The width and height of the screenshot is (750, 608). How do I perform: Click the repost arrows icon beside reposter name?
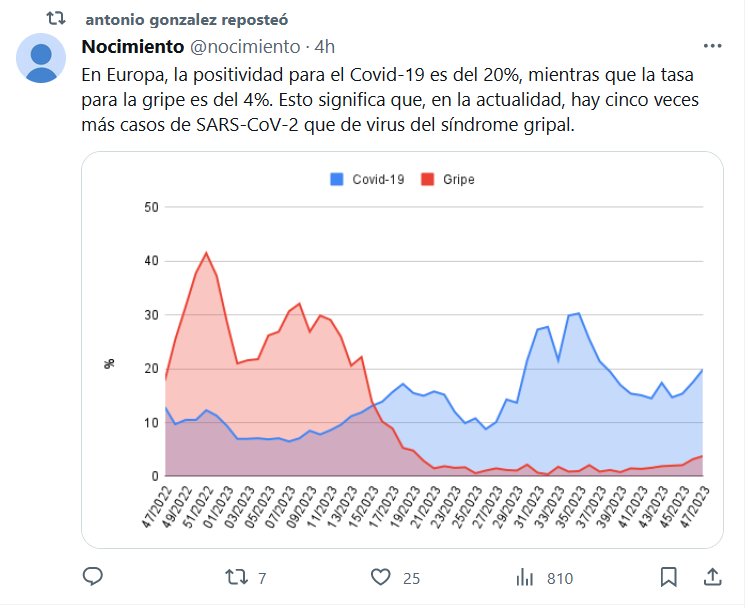tap(57, 18)
